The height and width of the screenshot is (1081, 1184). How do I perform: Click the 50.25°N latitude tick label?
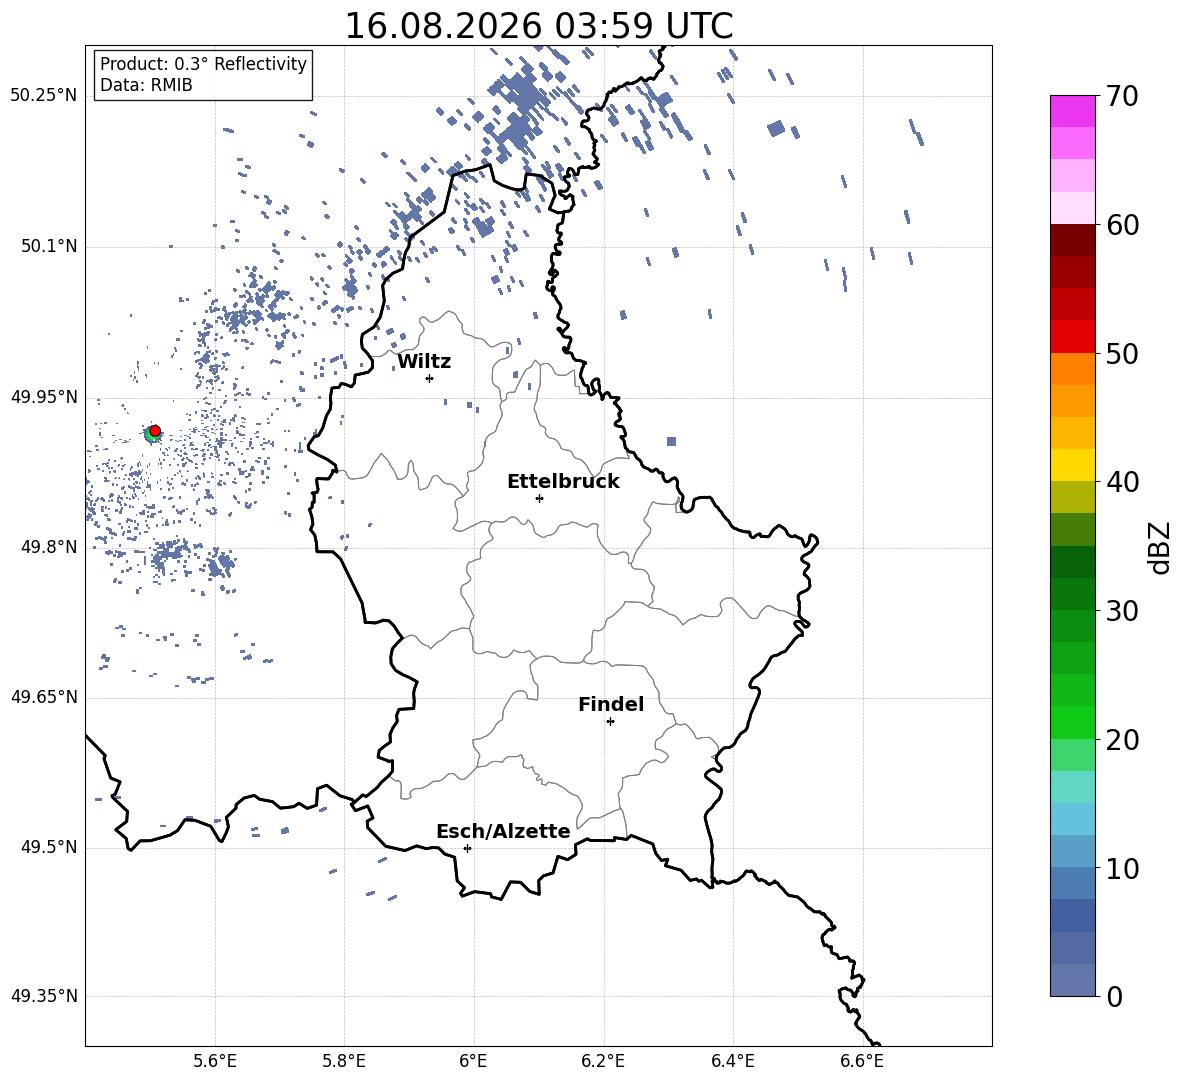[45, 96]
